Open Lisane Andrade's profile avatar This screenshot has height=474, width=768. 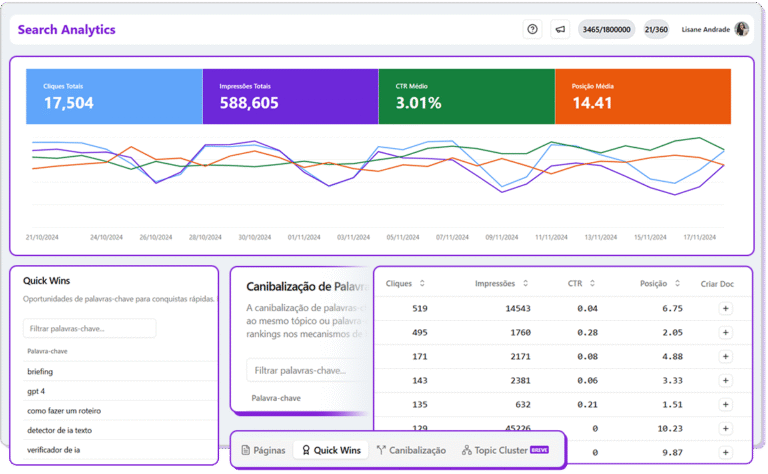point(741,29)
